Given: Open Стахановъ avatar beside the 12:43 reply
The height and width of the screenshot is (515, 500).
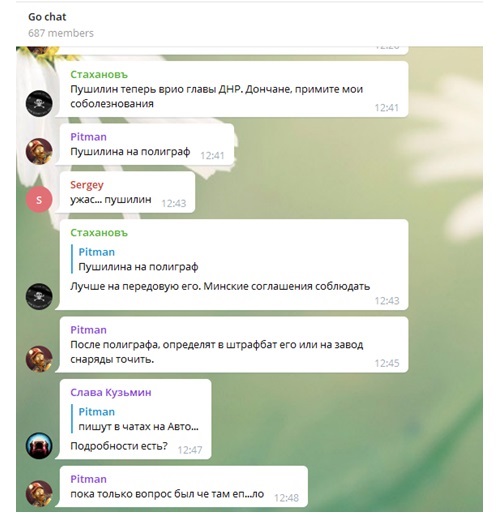Looking at the screenshot, I should tap(39, 296).
